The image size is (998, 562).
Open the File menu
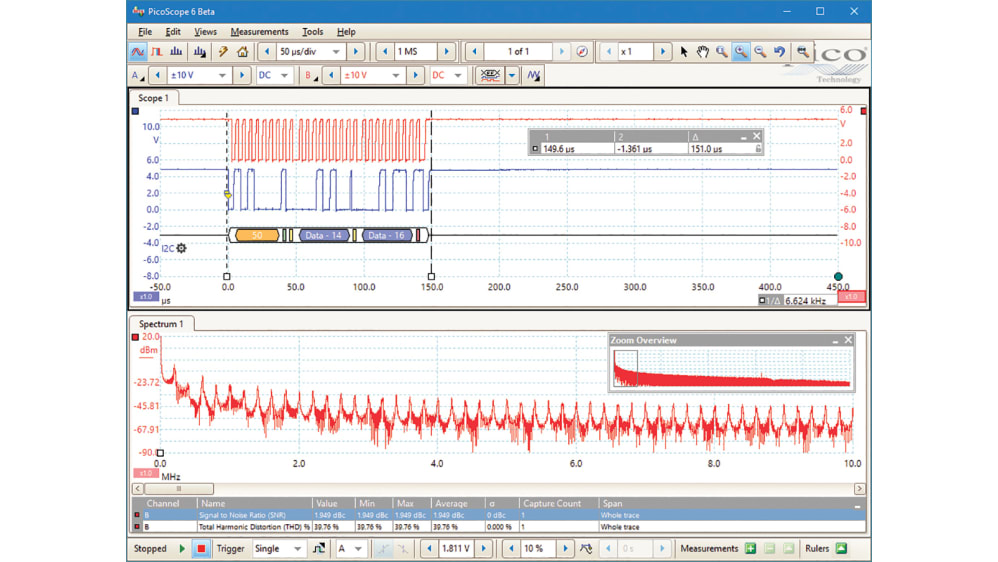click(145, 32)
